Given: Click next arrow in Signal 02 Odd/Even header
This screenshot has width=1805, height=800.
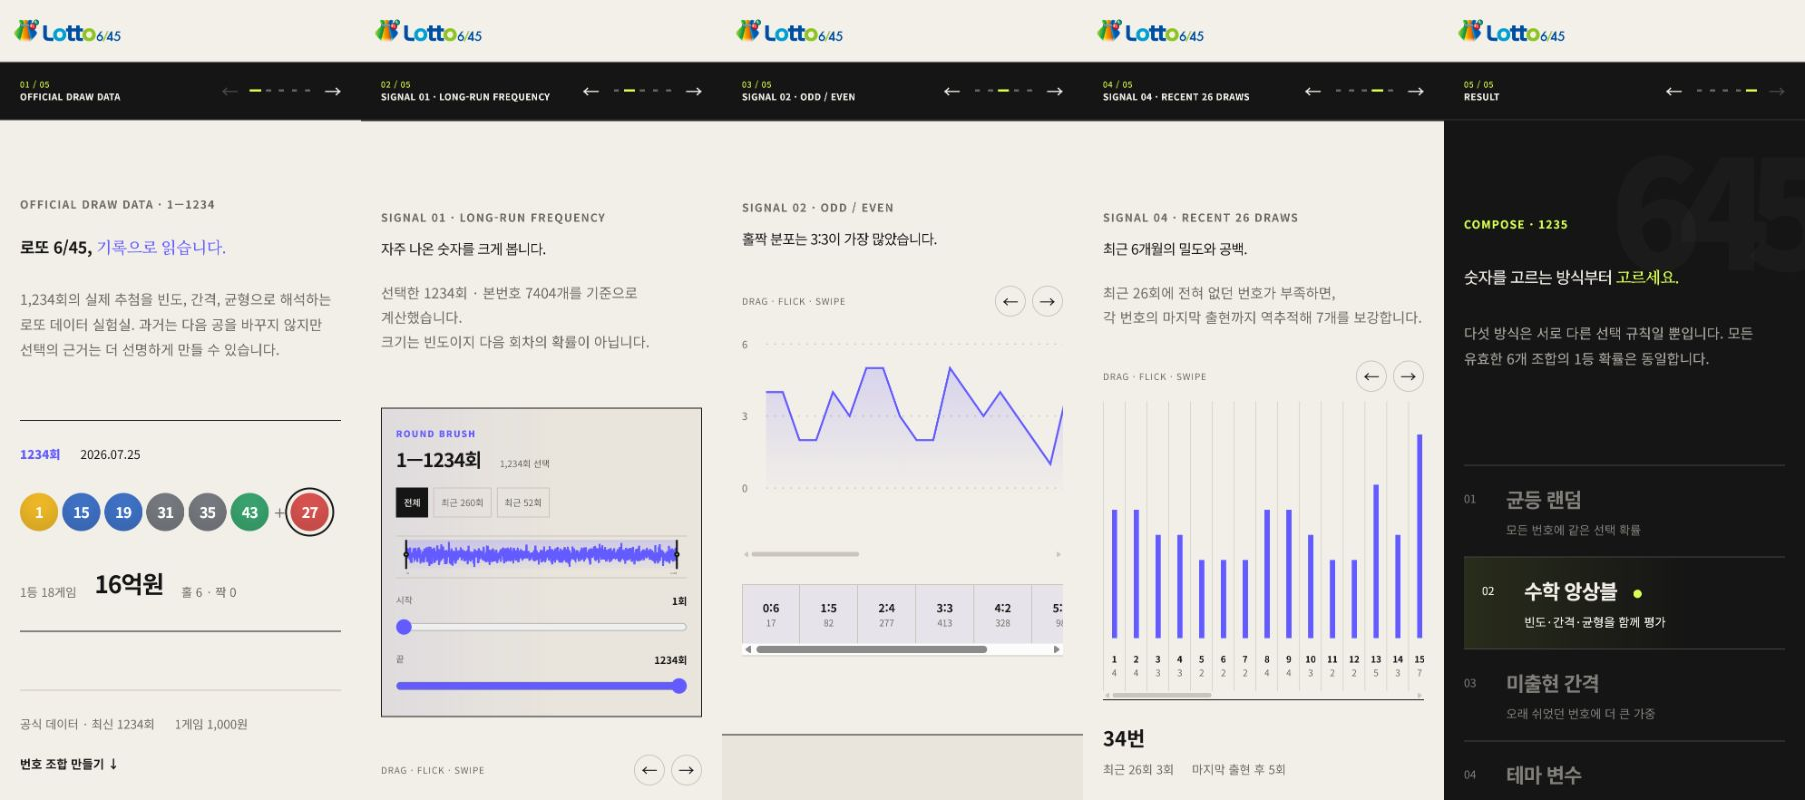Looking at the screenshot, I should pos(1055,91).
